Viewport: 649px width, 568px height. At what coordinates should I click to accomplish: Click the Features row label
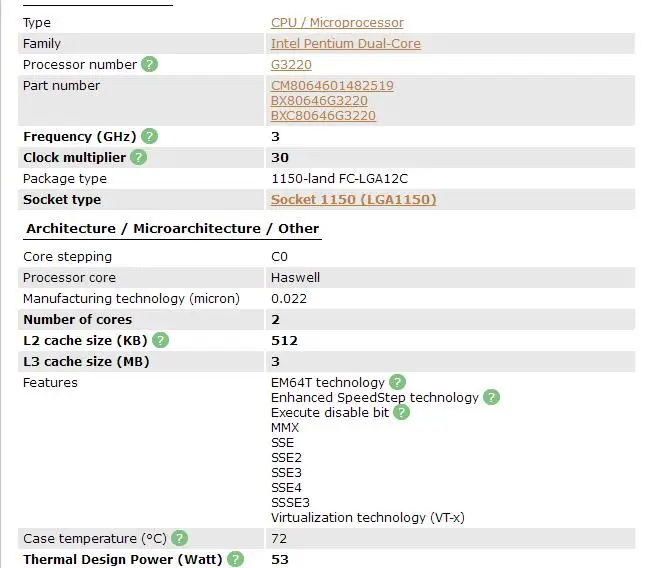pos(50,383)
